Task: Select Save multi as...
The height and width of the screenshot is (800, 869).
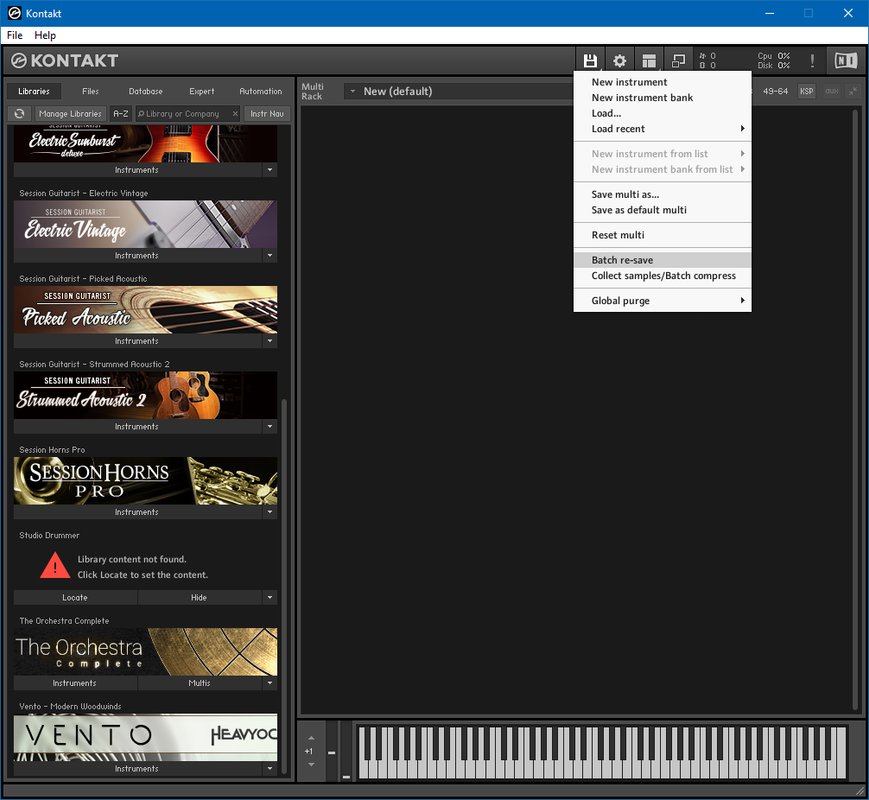Action: pos(662,195)
